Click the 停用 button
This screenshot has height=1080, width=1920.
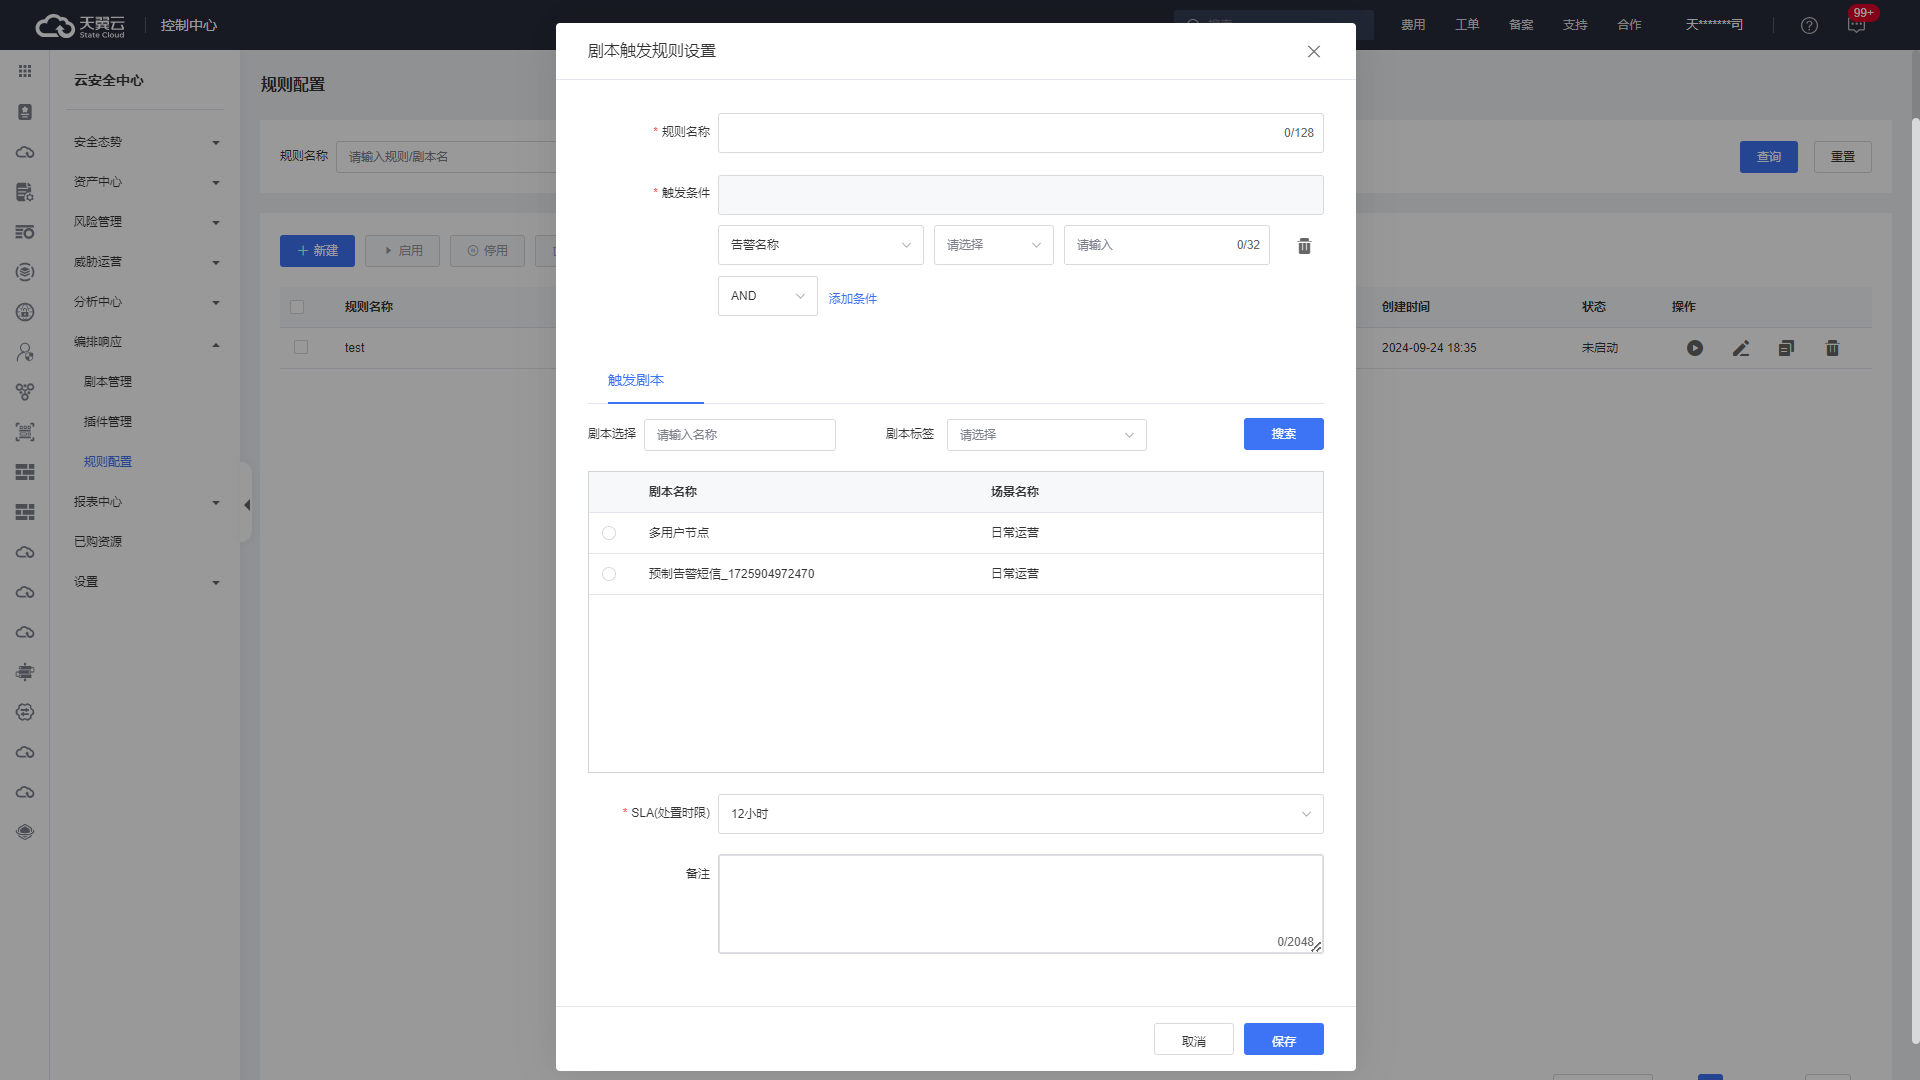(487, 251)
